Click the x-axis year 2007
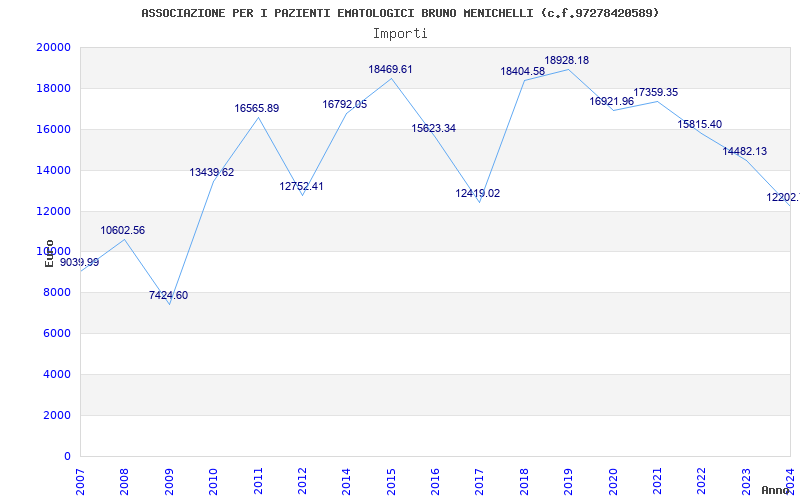This screenshot has height=500, width=800. 80,482
